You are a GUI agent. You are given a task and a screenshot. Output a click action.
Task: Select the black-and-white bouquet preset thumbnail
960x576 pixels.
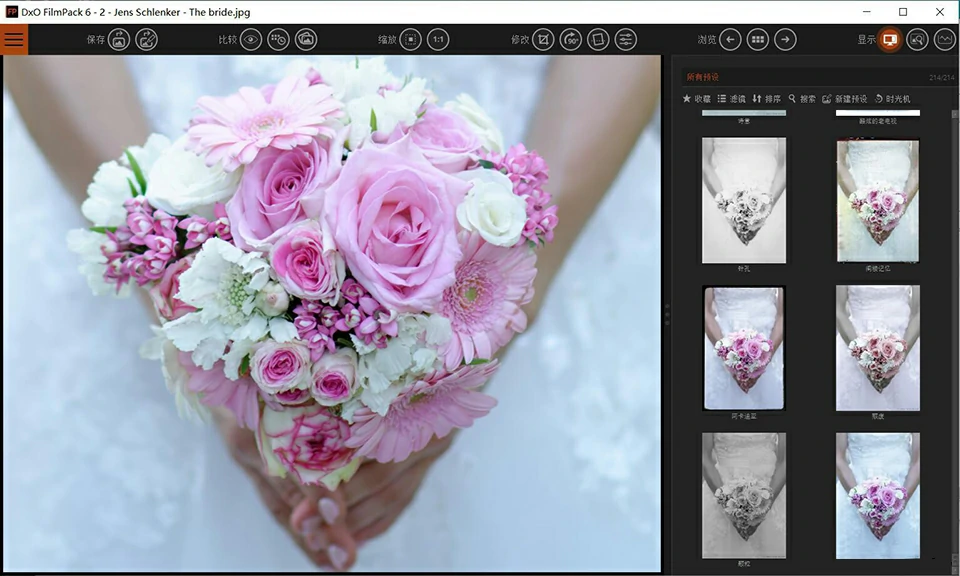pos(743,200)
